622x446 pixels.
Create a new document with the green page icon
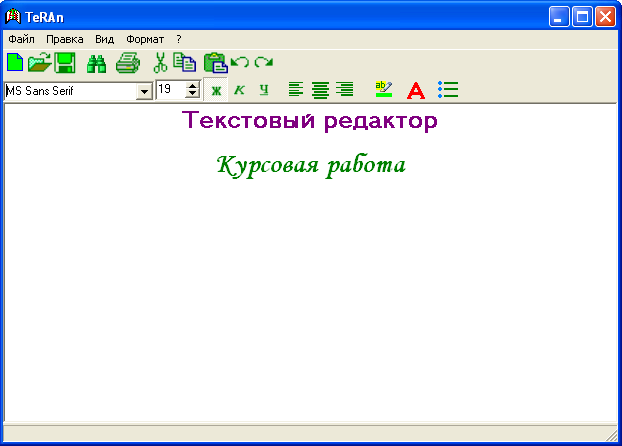15,62
